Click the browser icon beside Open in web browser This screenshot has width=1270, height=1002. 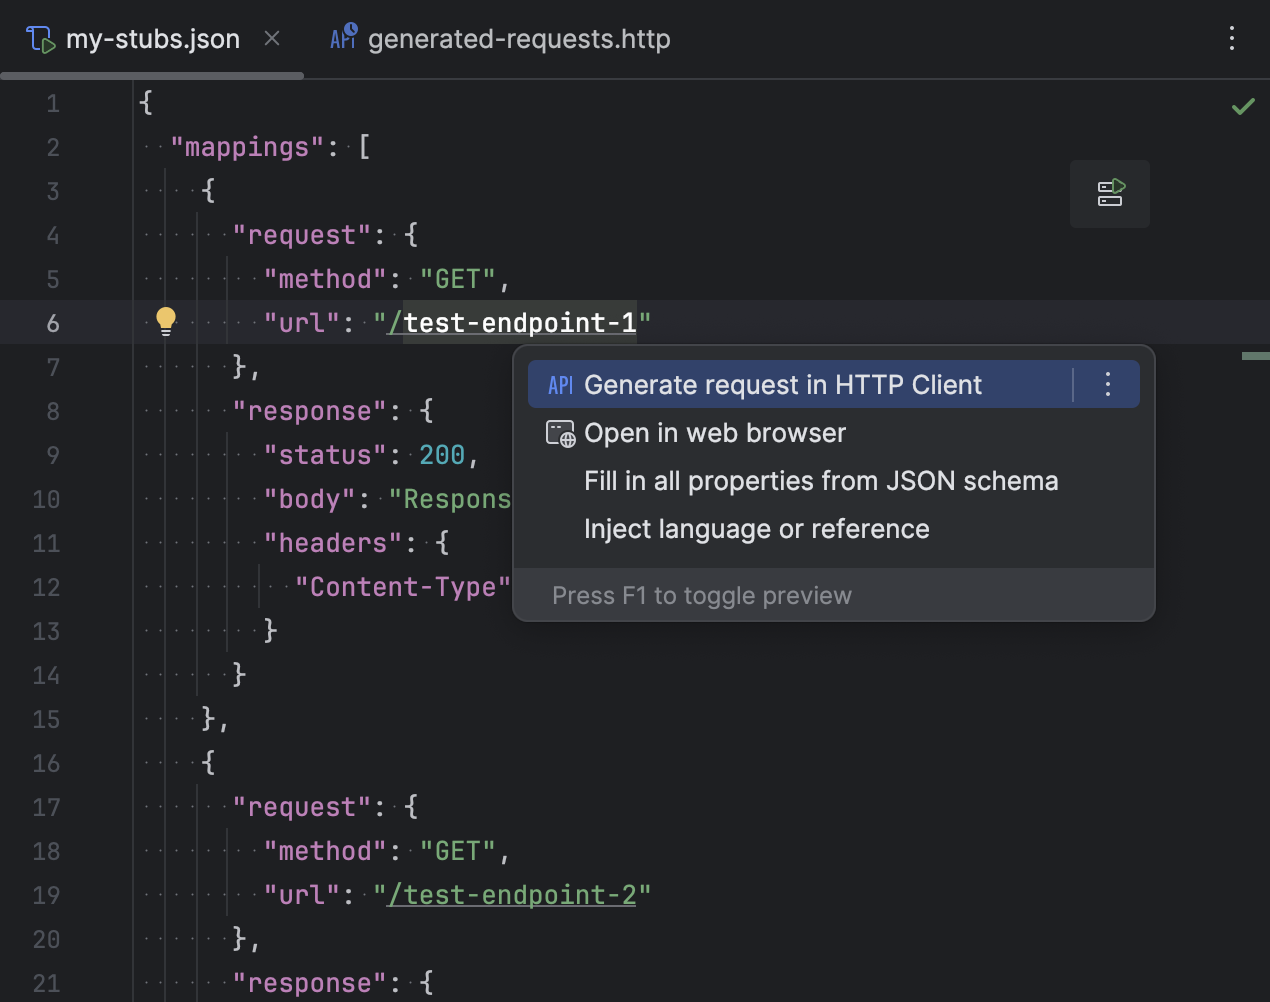[x=560, y=433]
